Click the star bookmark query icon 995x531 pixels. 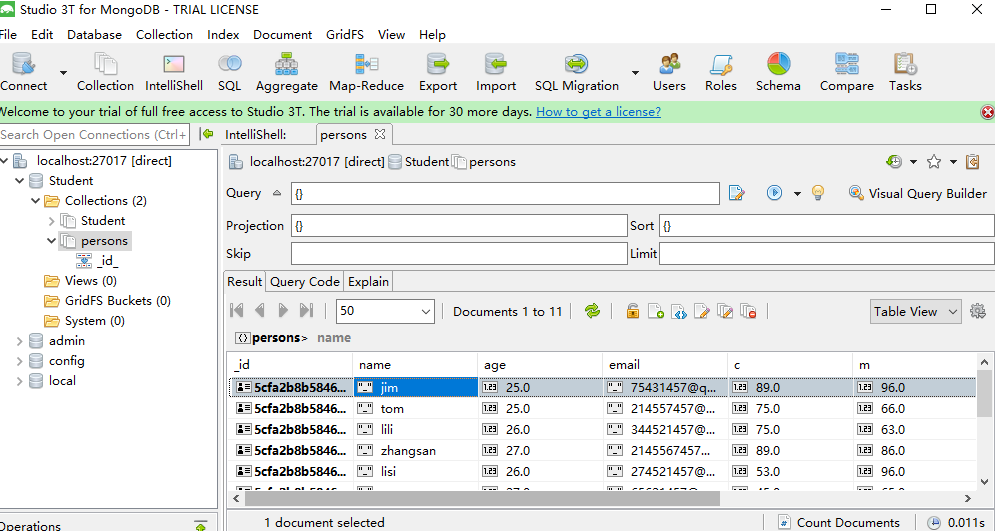pyautogui.click(x=933, y=162)
